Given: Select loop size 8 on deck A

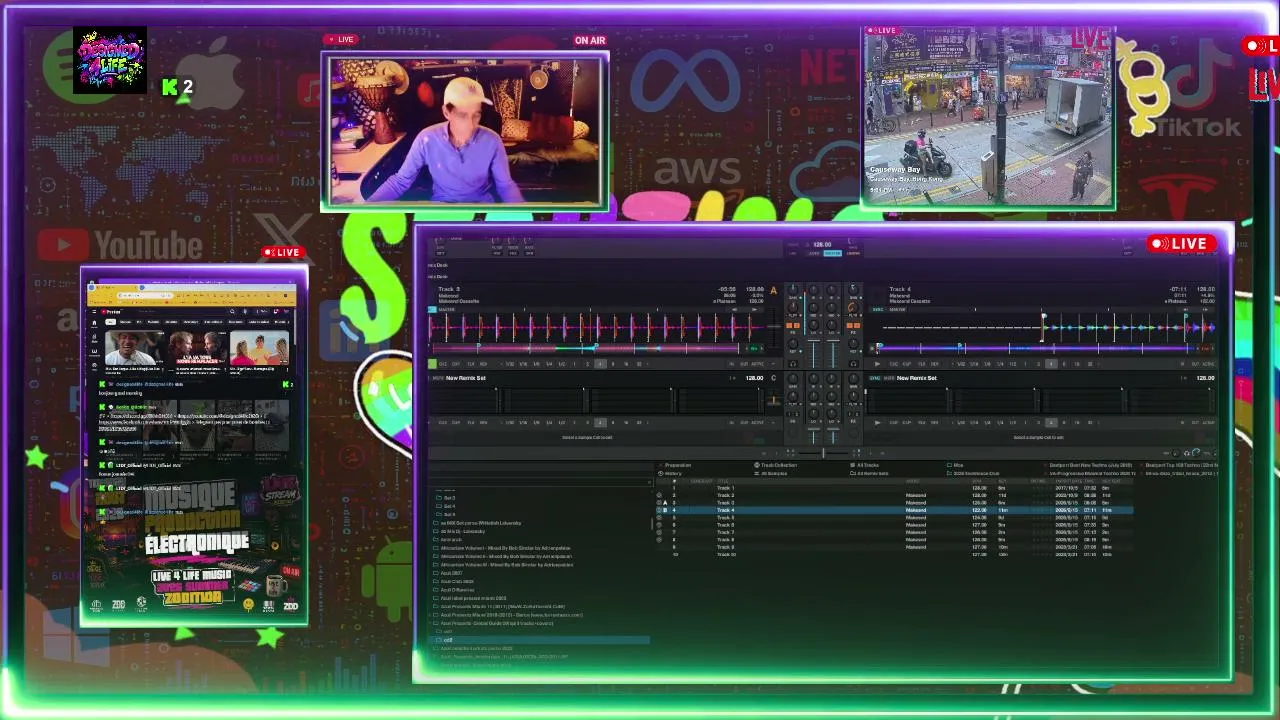Looking at the screenshot, I should 613,364.
